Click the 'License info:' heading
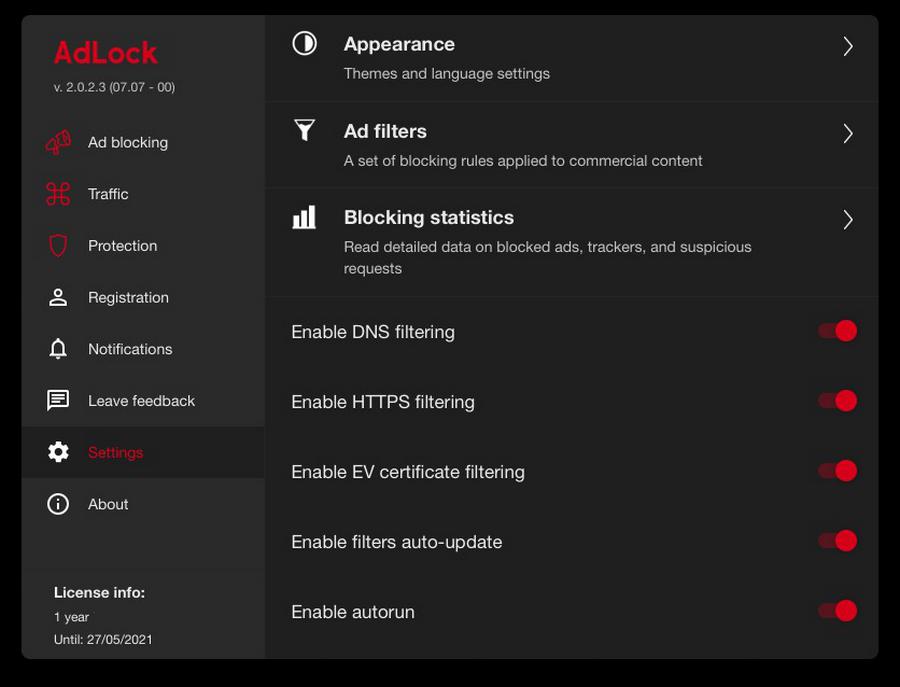900x687 pixels. click(x=99, y=592)
